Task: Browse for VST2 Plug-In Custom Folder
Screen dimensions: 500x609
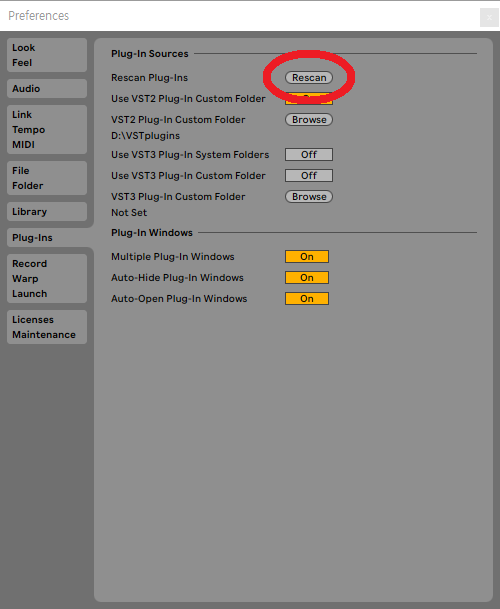Action: [x=309, y=120]
